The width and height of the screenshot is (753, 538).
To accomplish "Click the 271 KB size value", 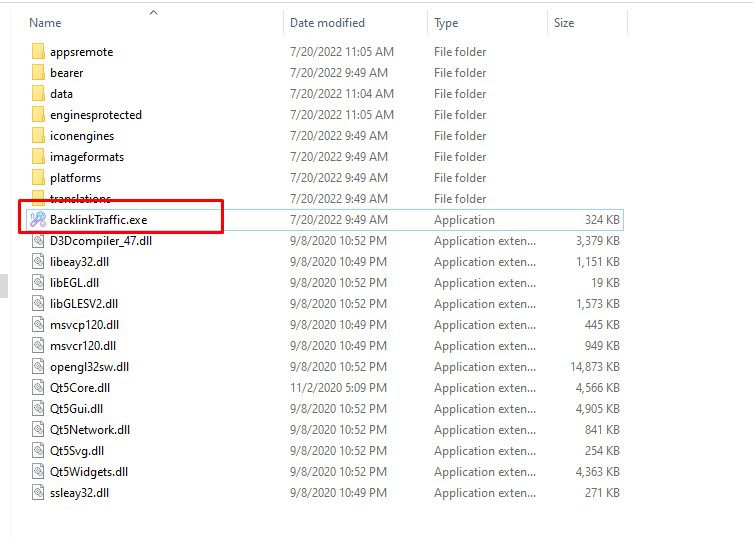I will [602, 493].
